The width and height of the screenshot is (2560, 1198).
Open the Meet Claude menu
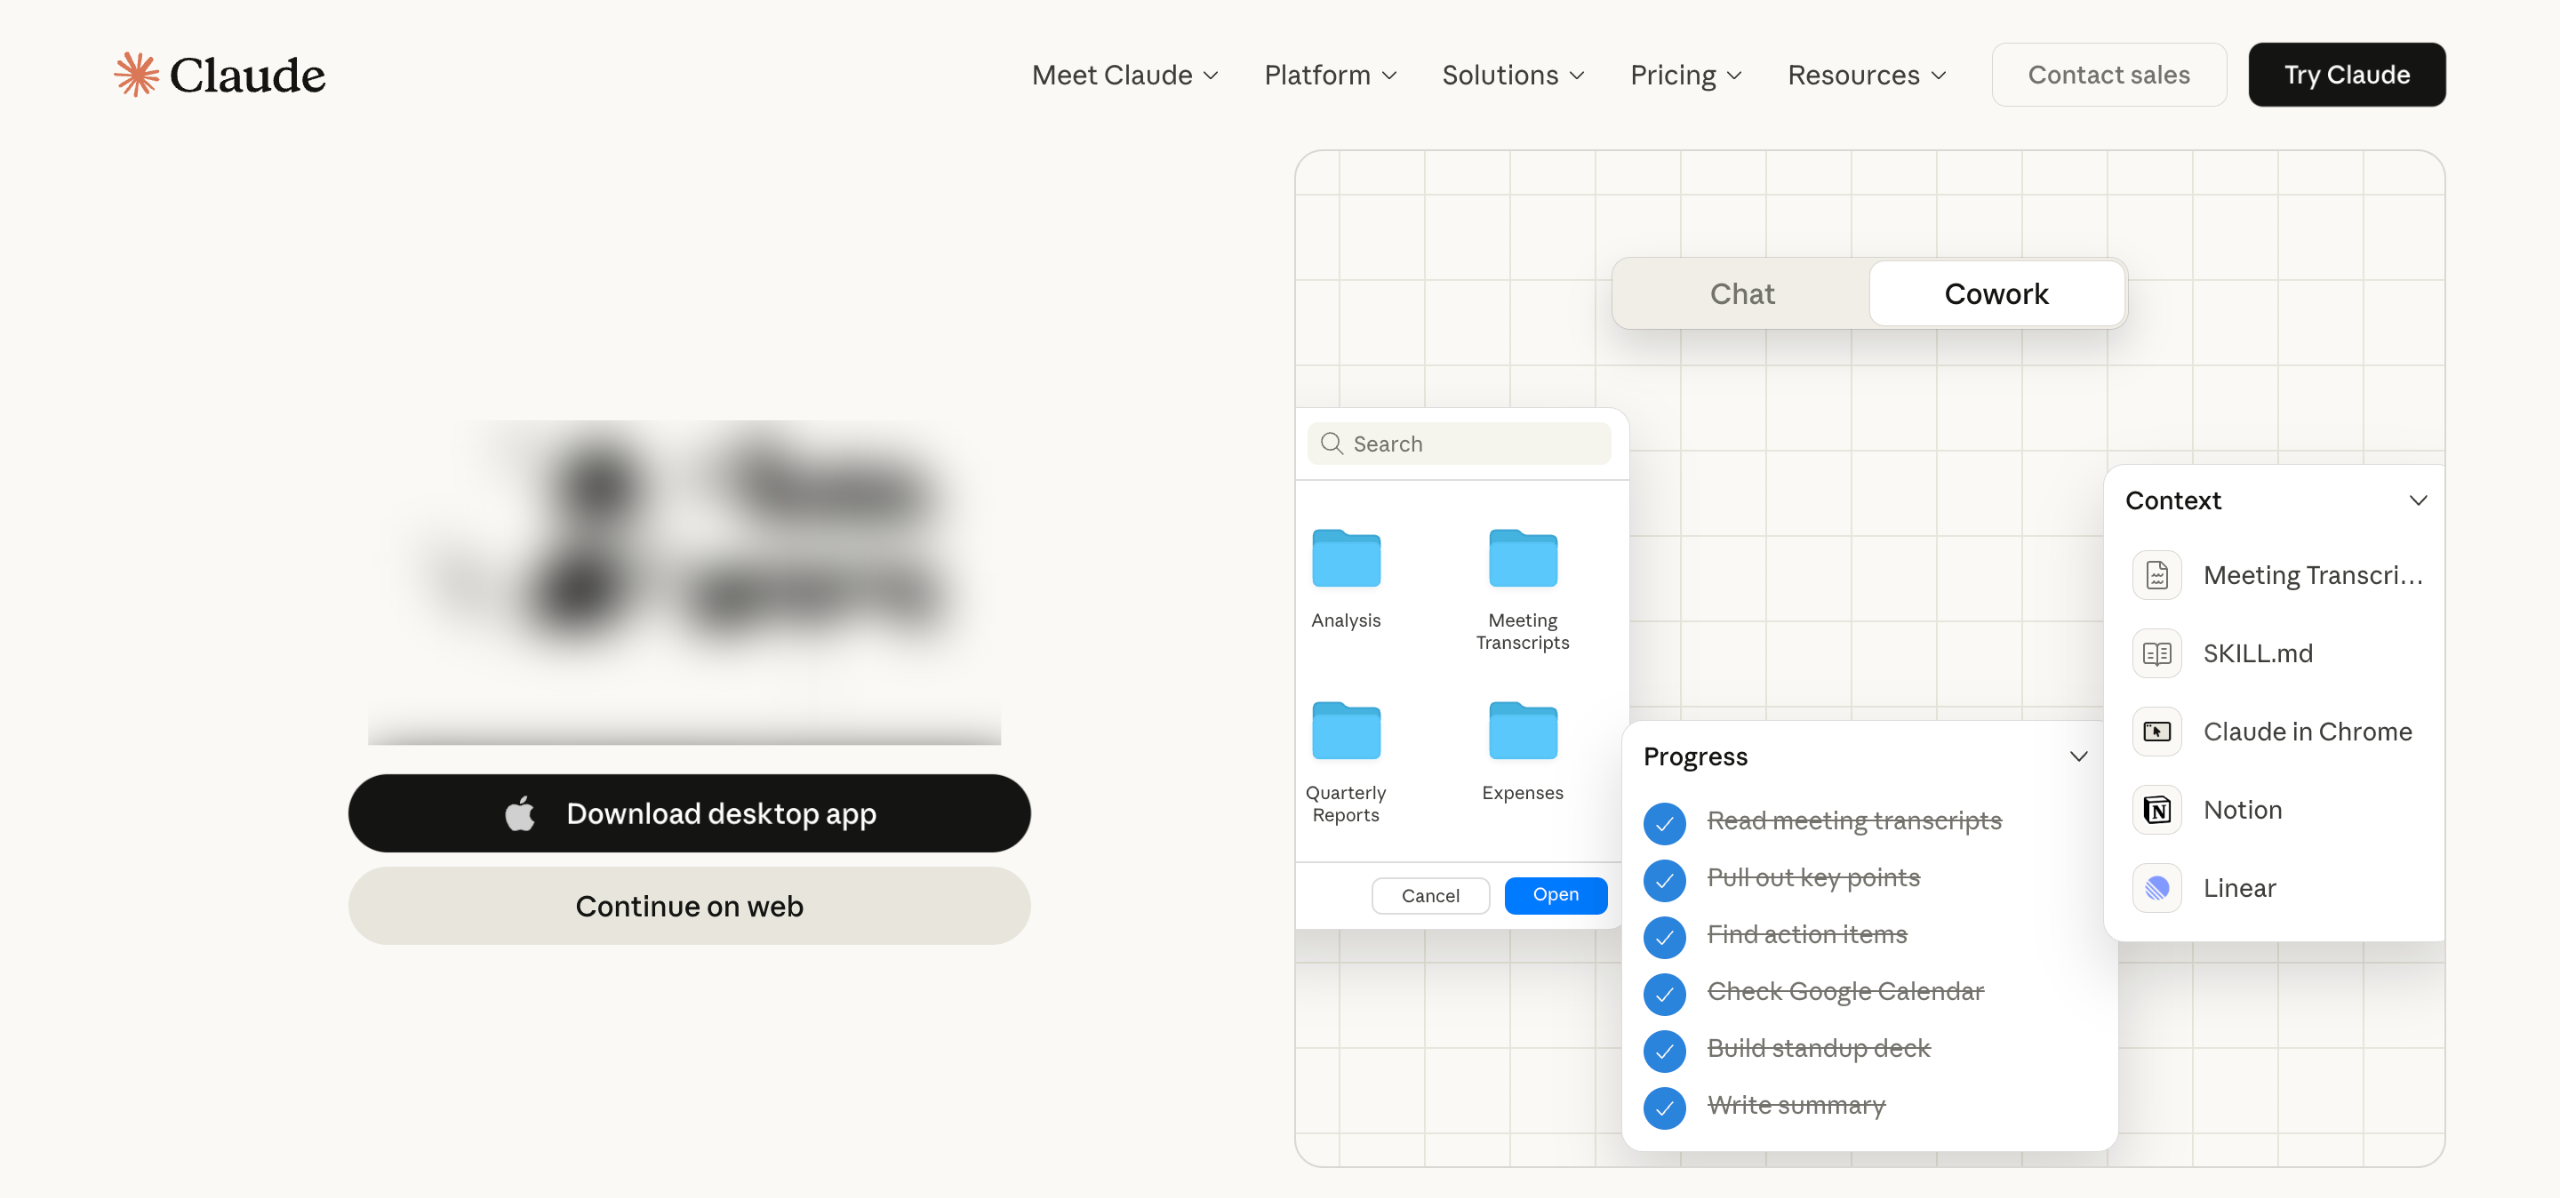(1125, 75)
